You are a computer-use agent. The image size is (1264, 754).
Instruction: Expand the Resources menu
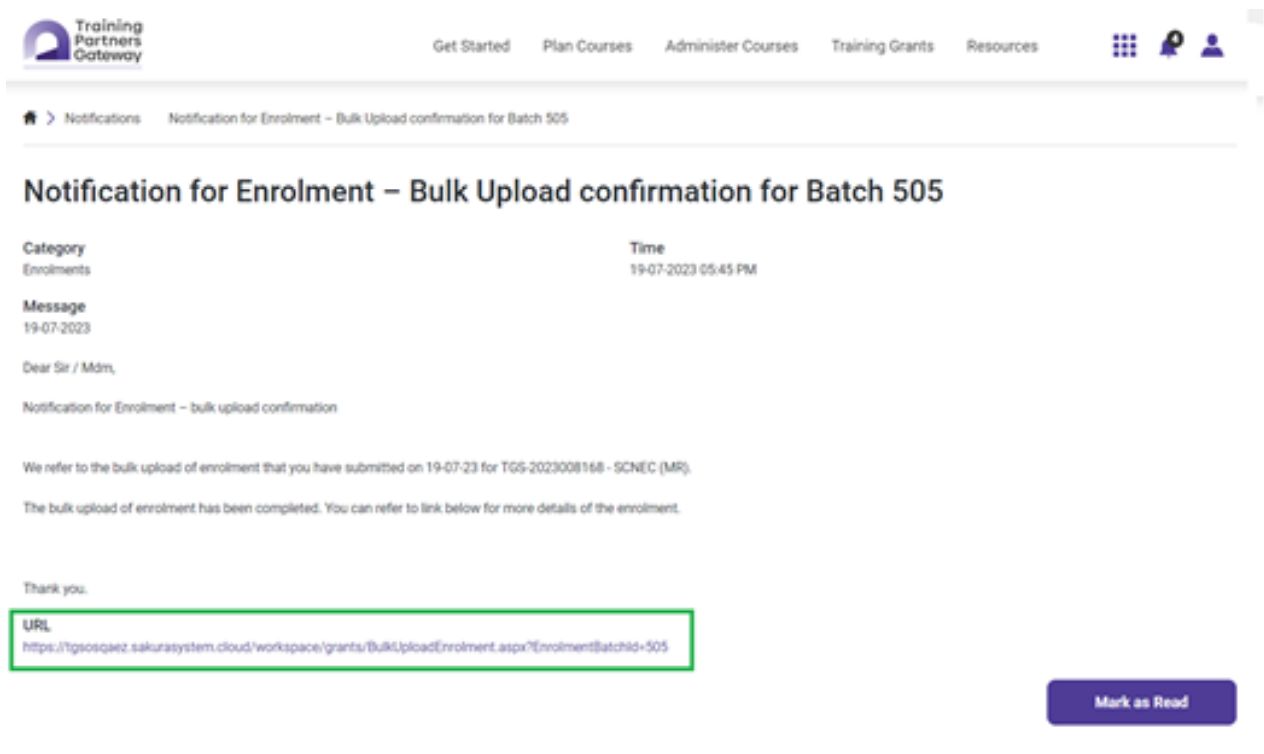tap(1002, 46)
